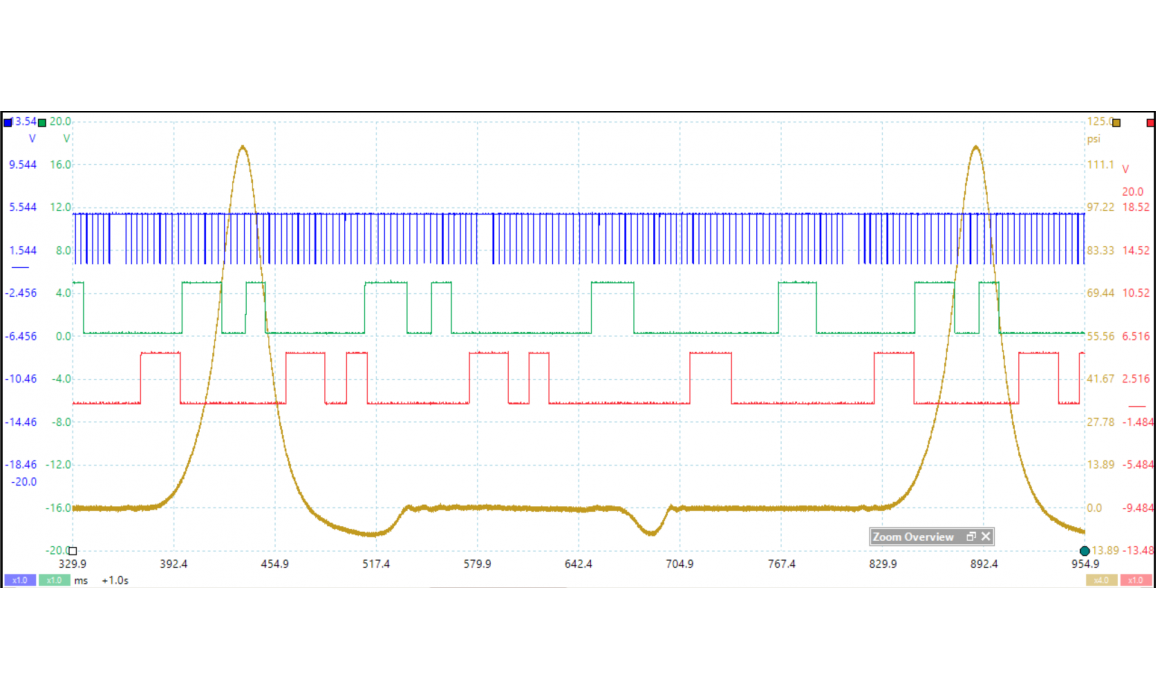The image size is (1156, 700).
Task: Click the ms time unit label
Action: [x=81, y=580]
